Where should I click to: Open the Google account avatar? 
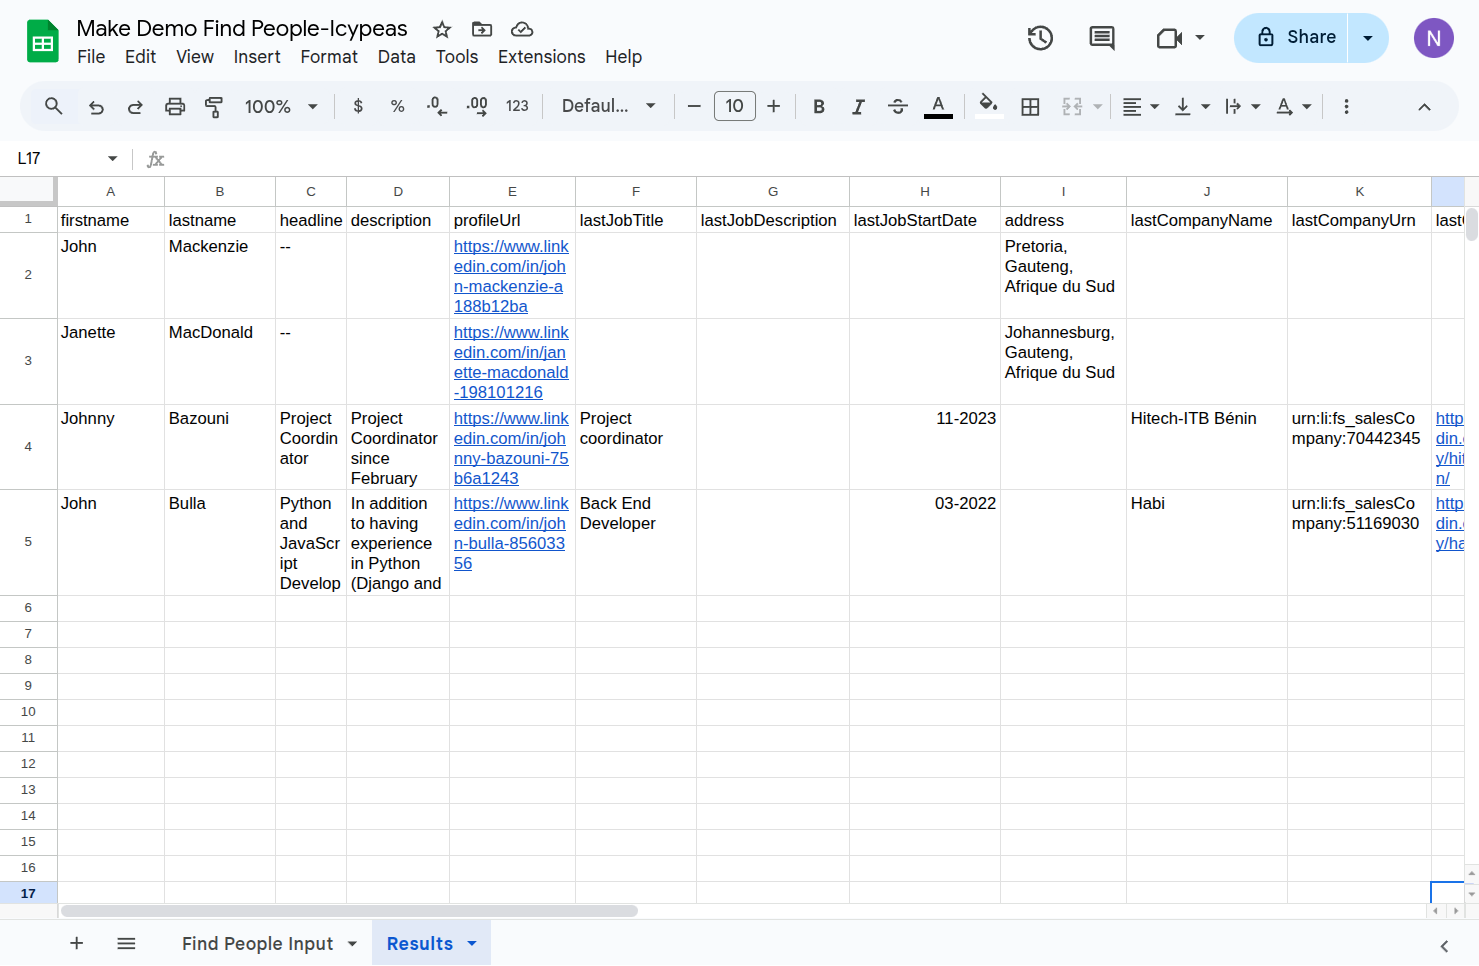(x=1433, y=38)
